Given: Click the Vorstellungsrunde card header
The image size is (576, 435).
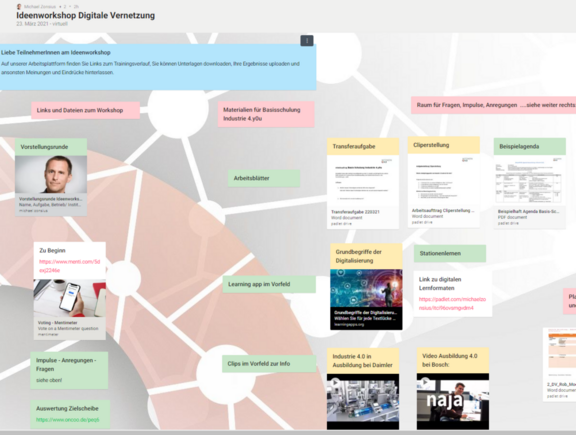Looking at the screenshot, I should [51, 147].
